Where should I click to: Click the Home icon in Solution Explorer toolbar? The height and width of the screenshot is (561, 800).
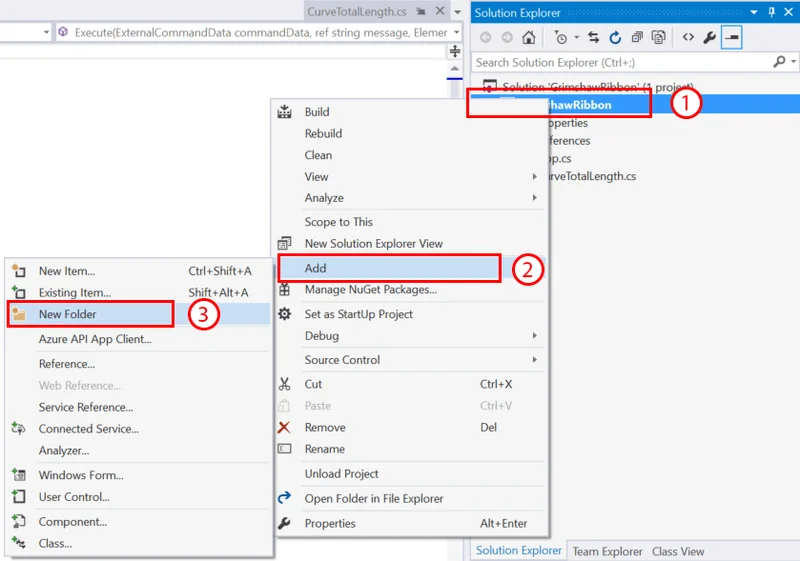click(x=529, y=37)
